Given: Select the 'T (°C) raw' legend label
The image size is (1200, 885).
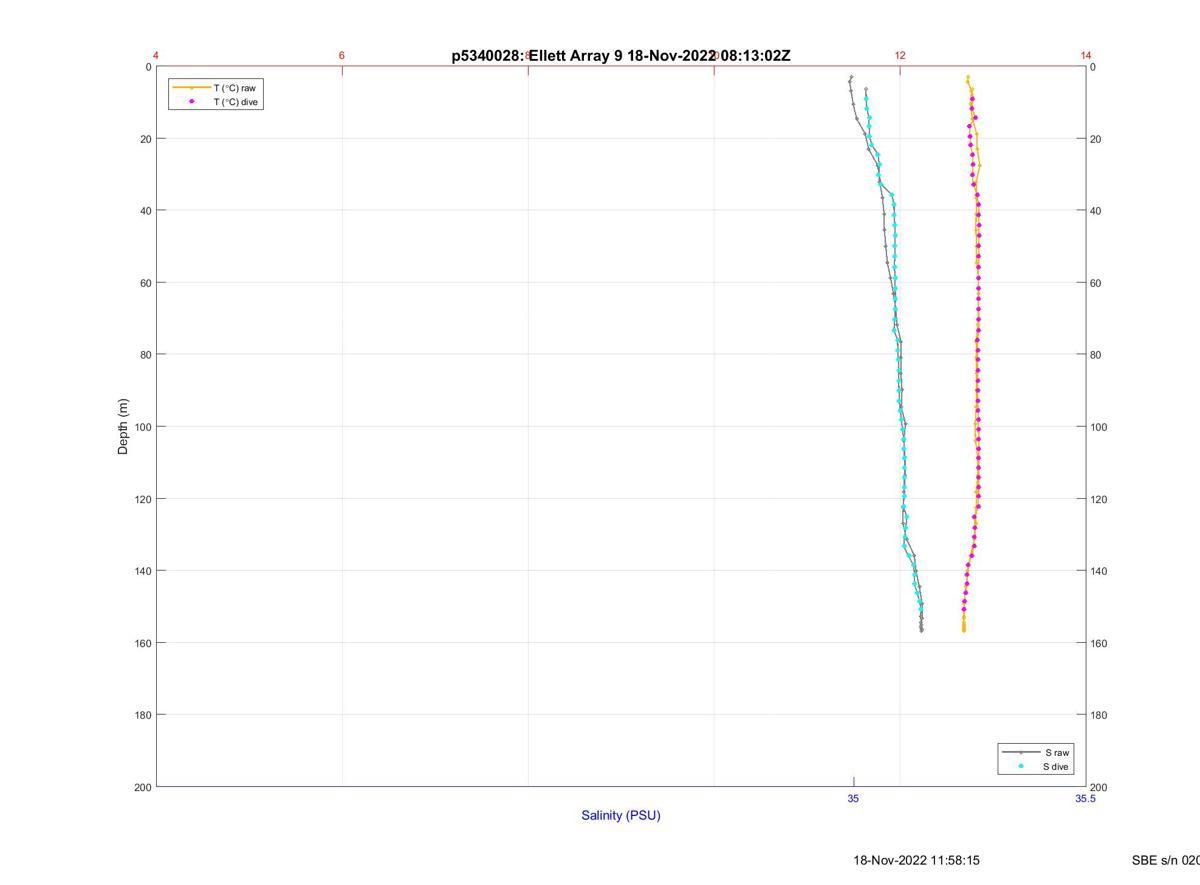Looking at the screenshot, I should point(234,88).
